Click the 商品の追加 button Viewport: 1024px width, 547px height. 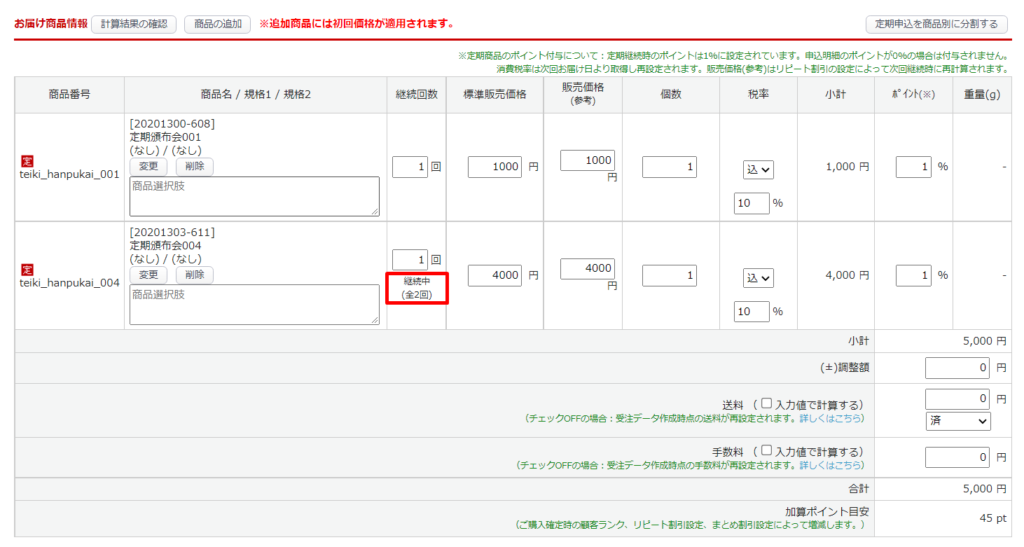click(x=217, y=23)
